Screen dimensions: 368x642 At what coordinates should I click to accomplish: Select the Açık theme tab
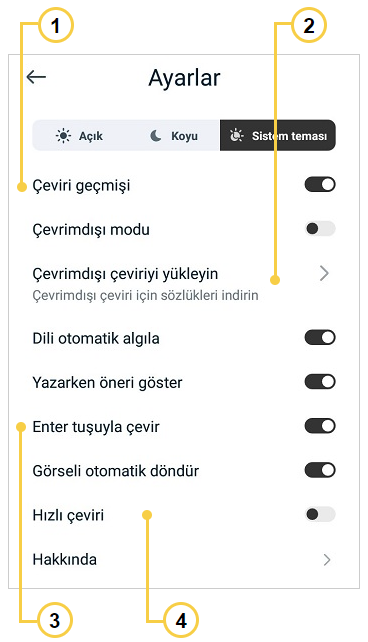[x=79, y=136]
